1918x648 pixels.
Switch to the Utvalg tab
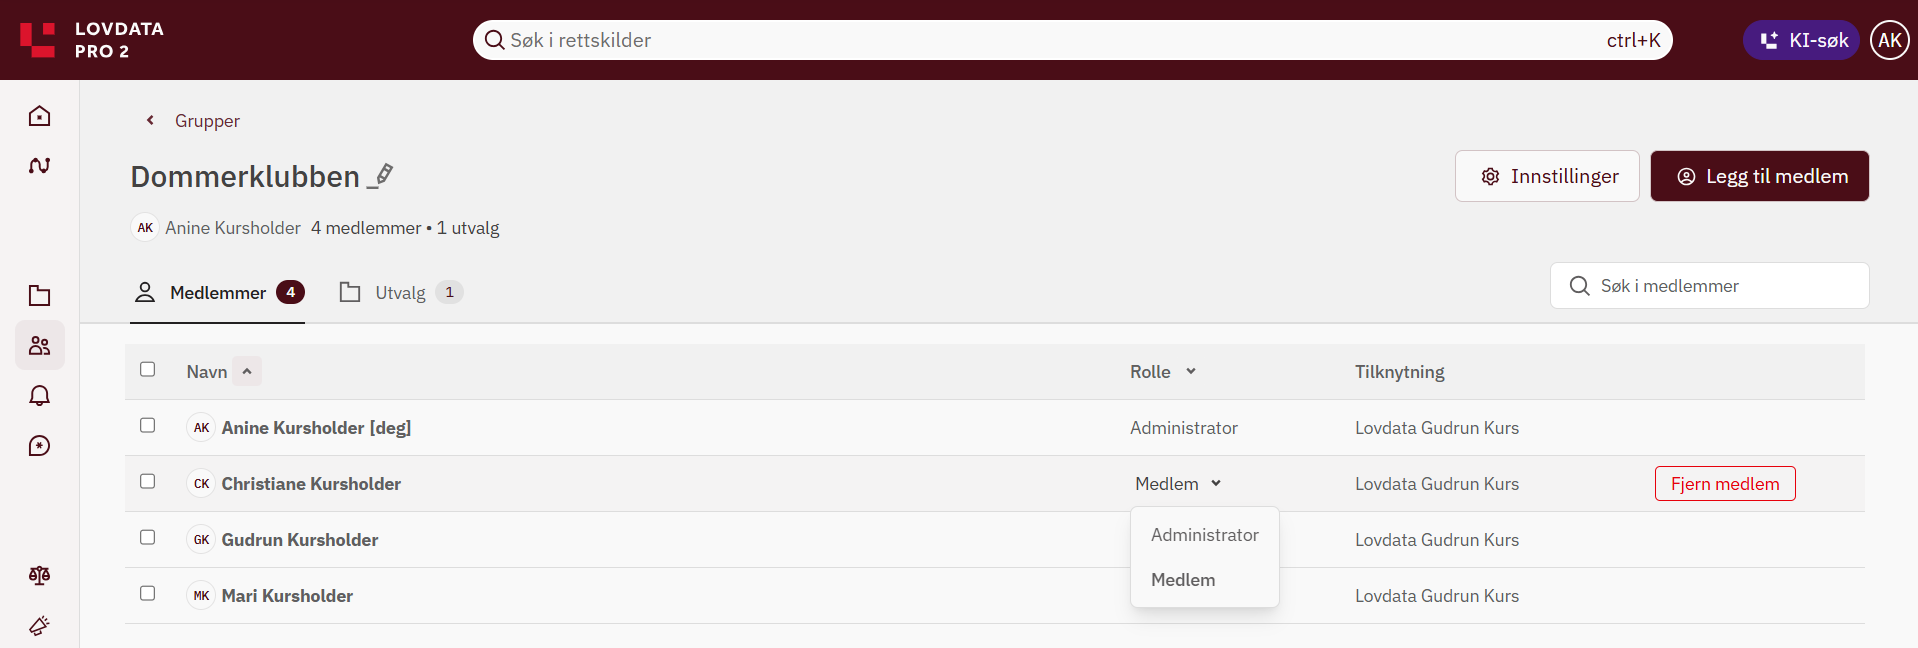(401, 293)
